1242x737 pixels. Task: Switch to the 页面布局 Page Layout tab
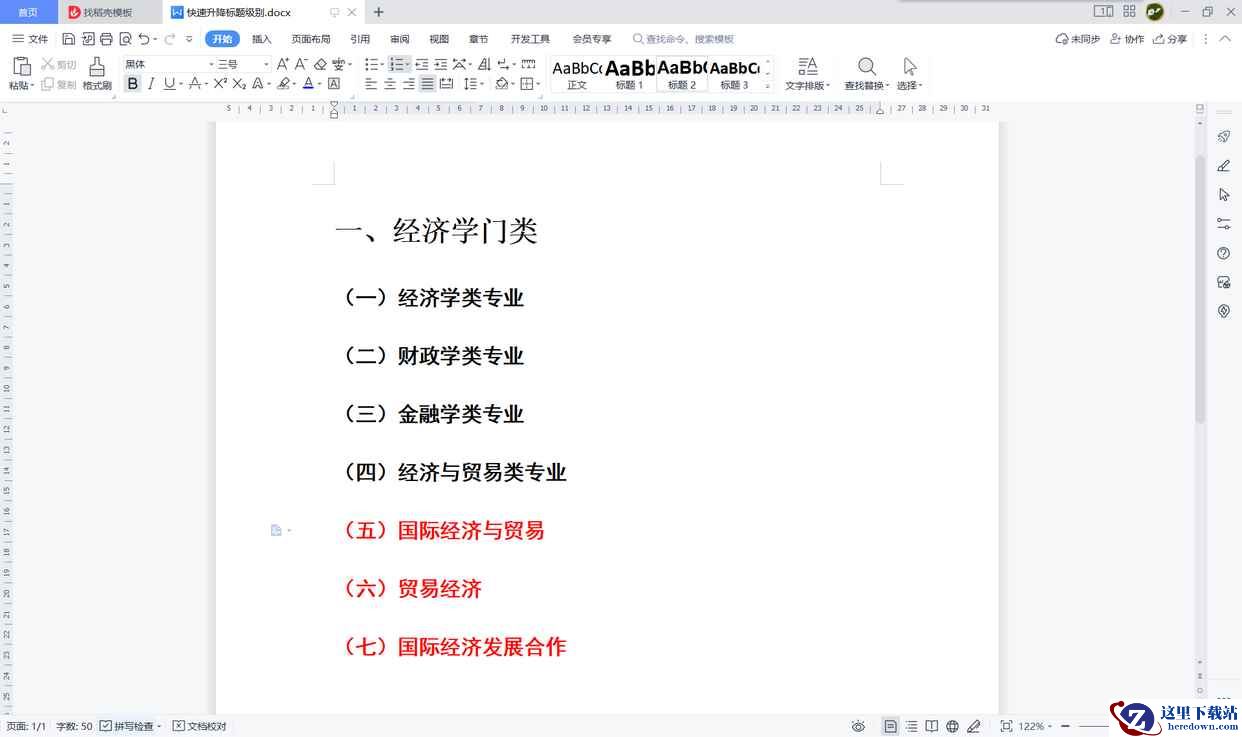311,39
